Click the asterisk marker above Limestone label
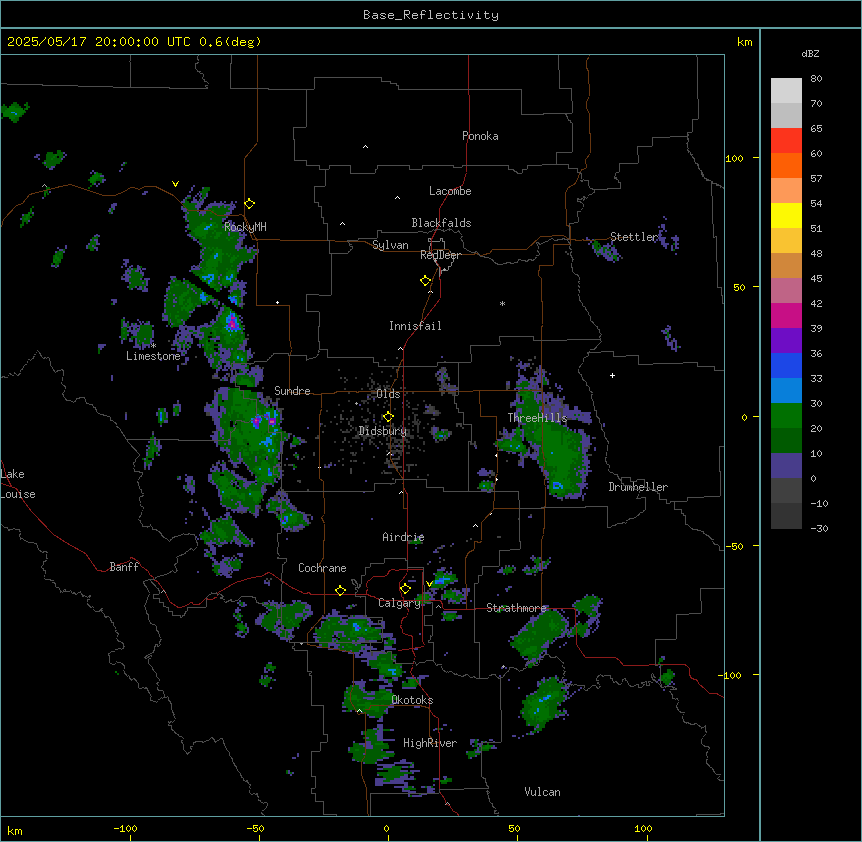Image resolution: width=862 pixels, height=842 pixels. click(154, 345)
